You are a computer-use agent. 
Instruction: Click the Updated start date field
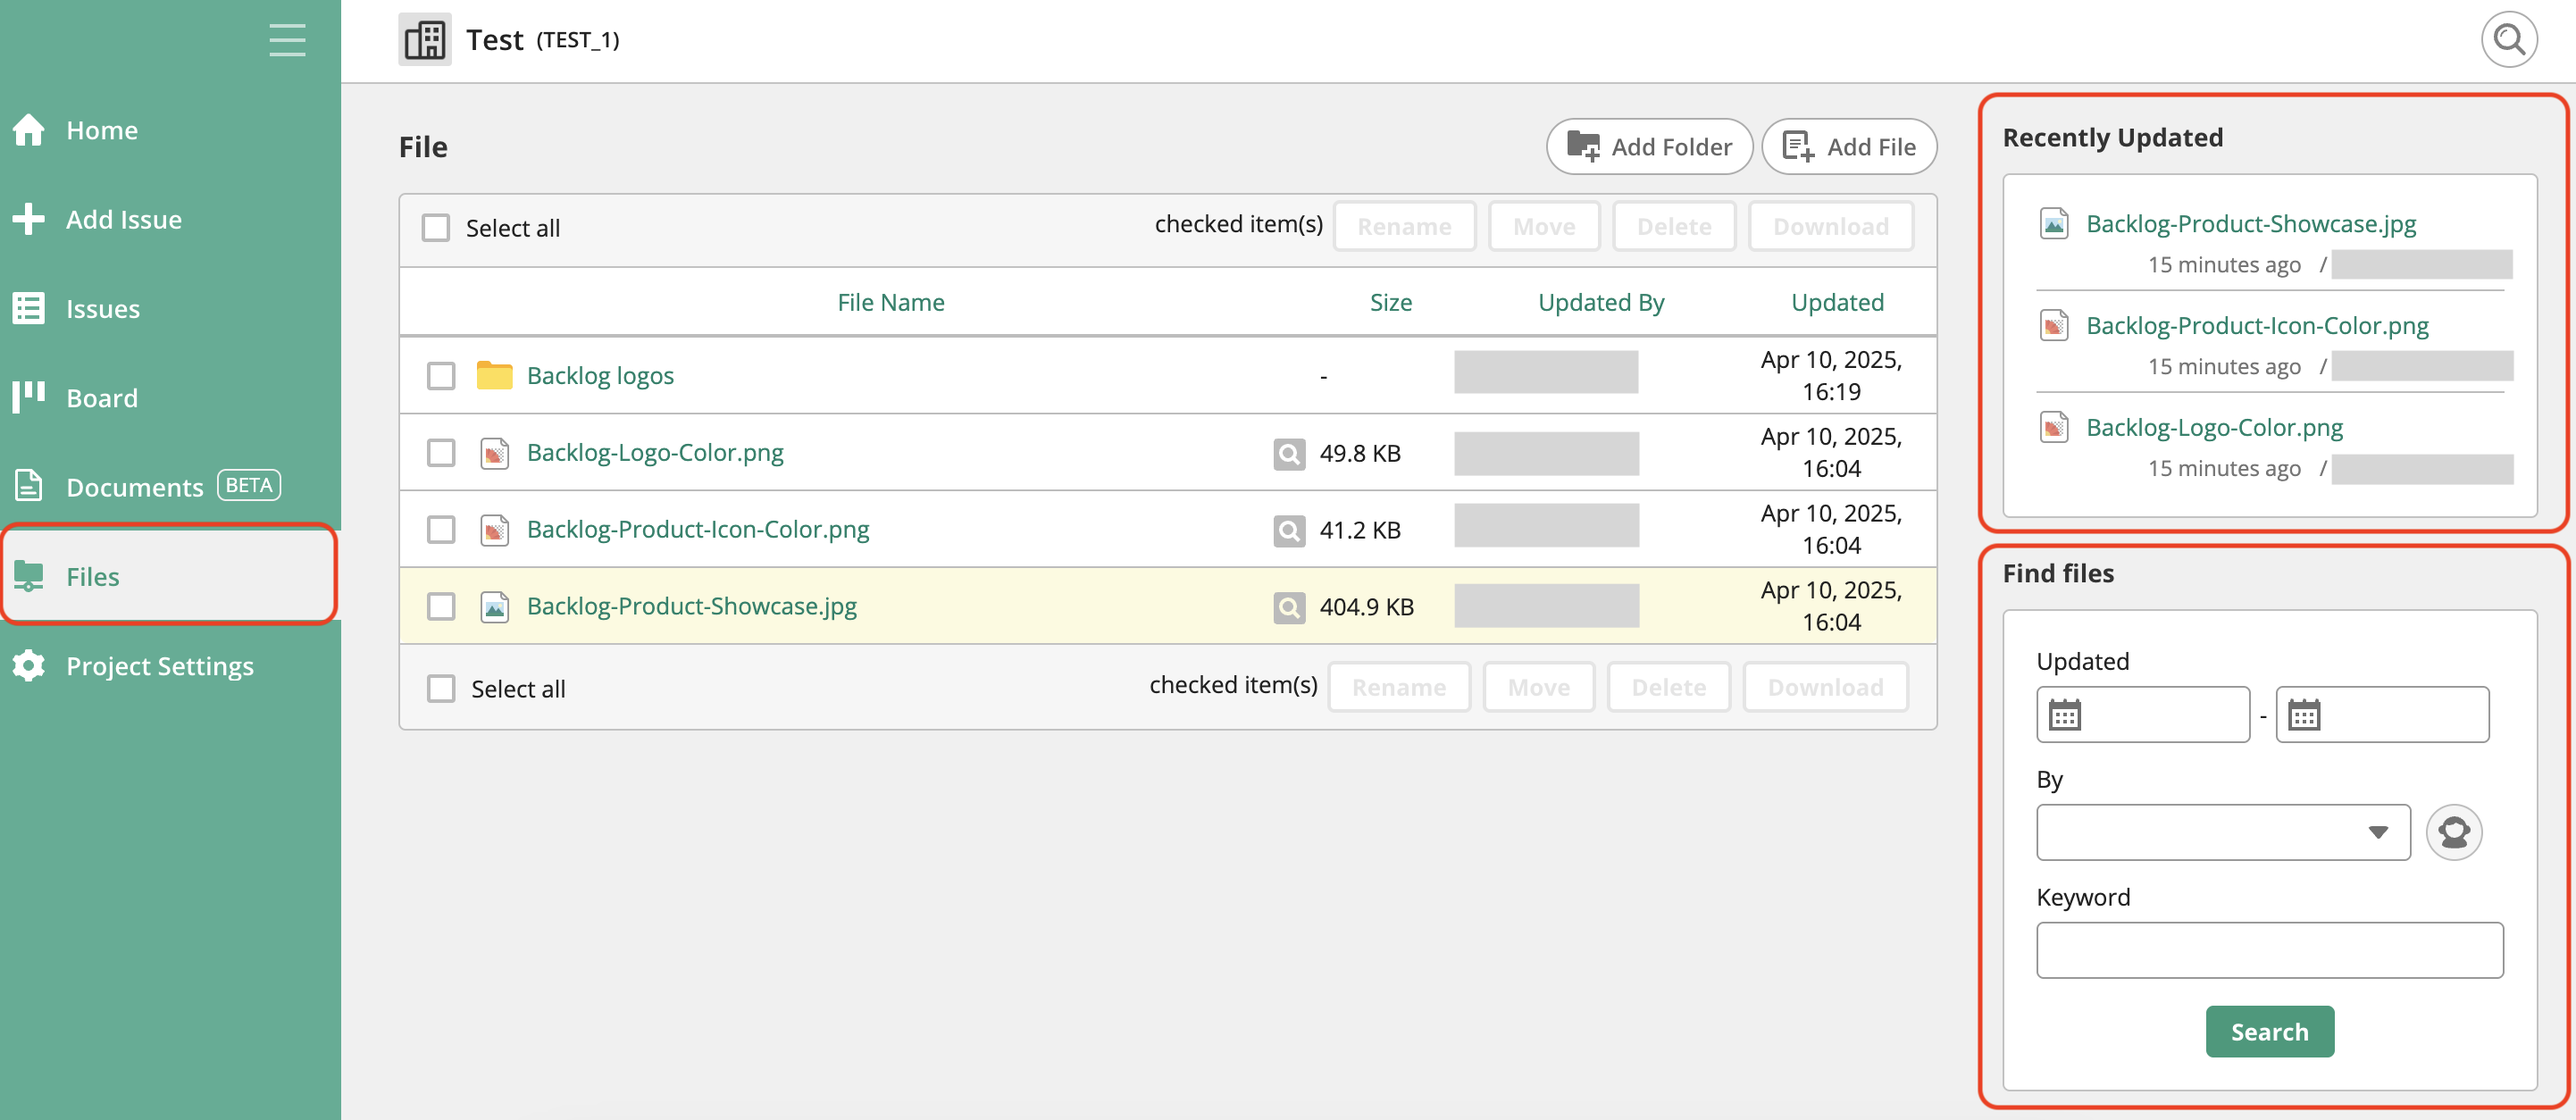(x=2143, y=714)
